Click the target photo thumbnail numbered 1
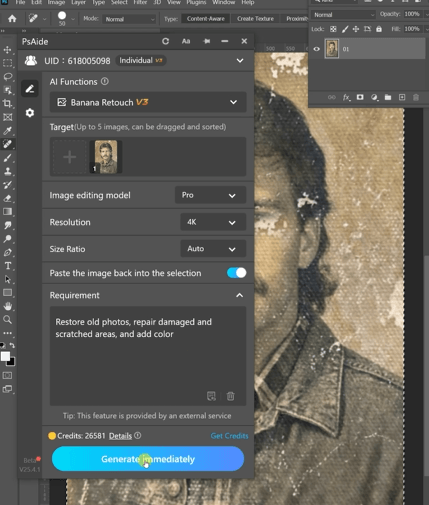 [106, 157]
